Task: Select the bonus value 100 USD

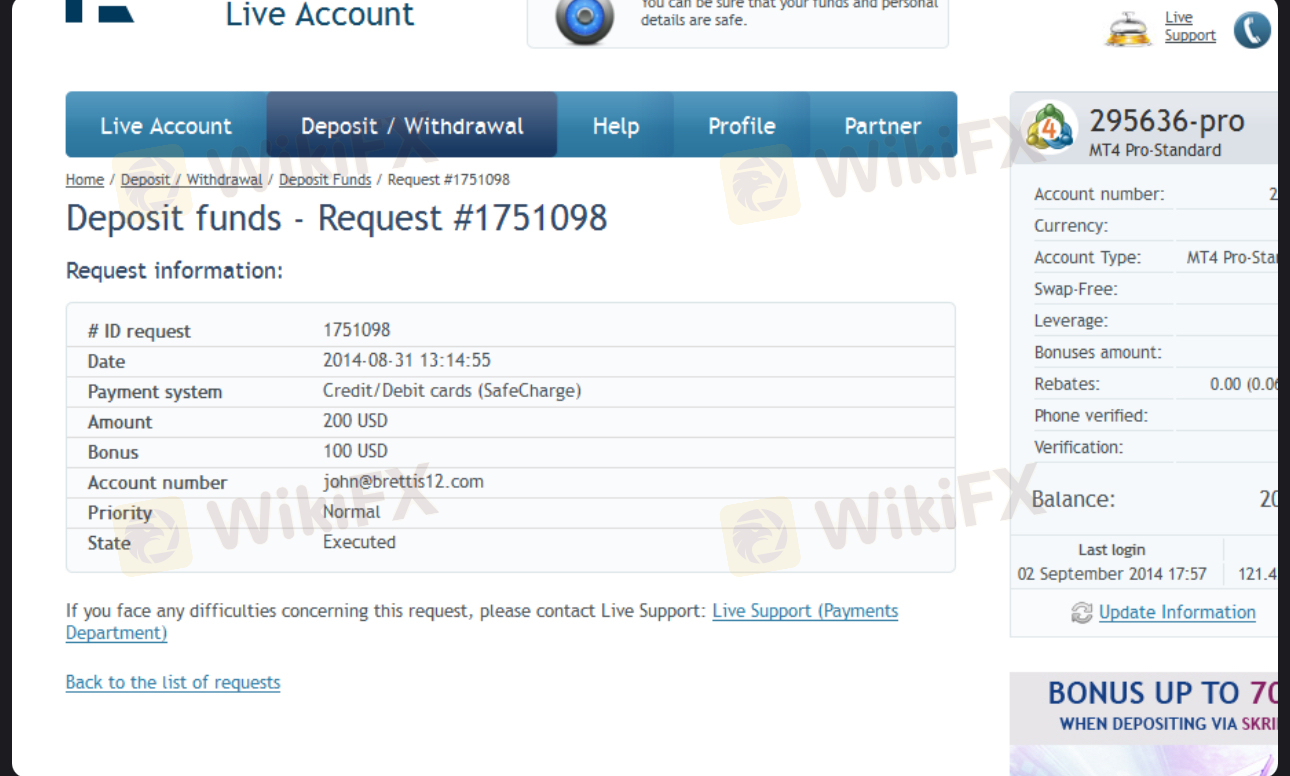Action: 355,451
